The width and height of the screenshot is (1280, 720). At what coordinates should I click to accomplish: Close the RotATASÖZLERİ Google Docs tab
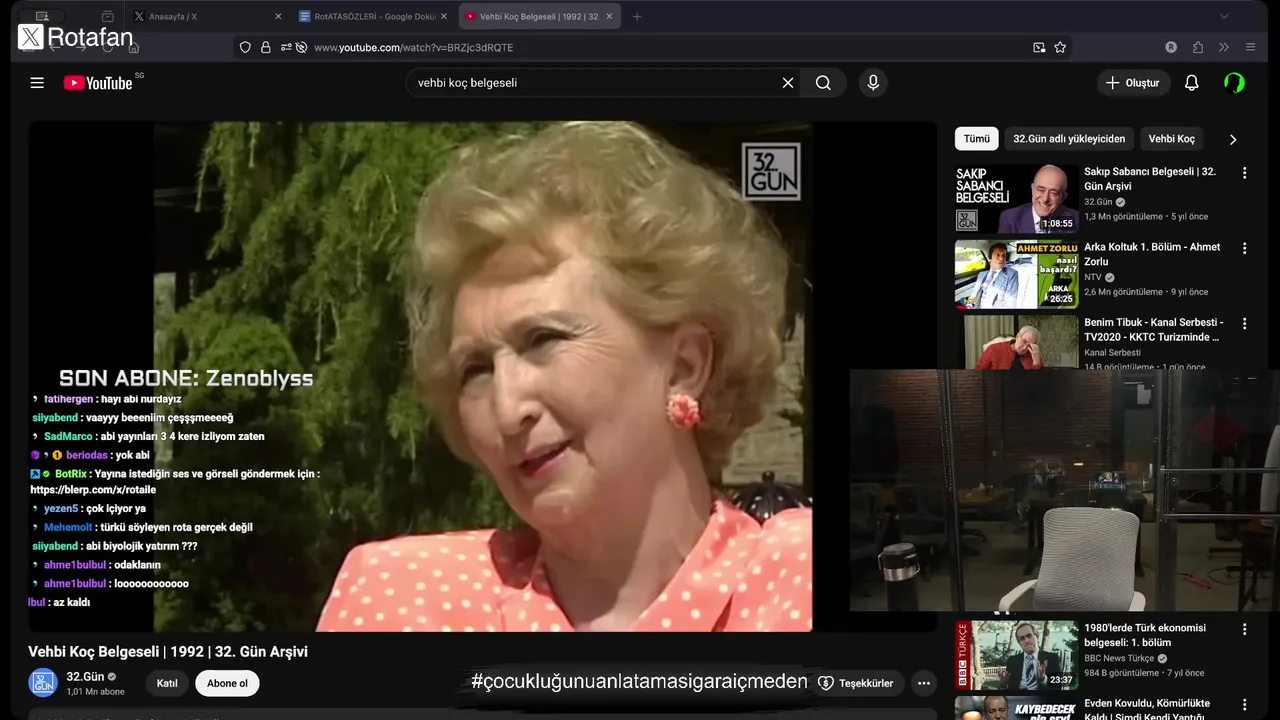pyautogui.click(x=443, y=16)
